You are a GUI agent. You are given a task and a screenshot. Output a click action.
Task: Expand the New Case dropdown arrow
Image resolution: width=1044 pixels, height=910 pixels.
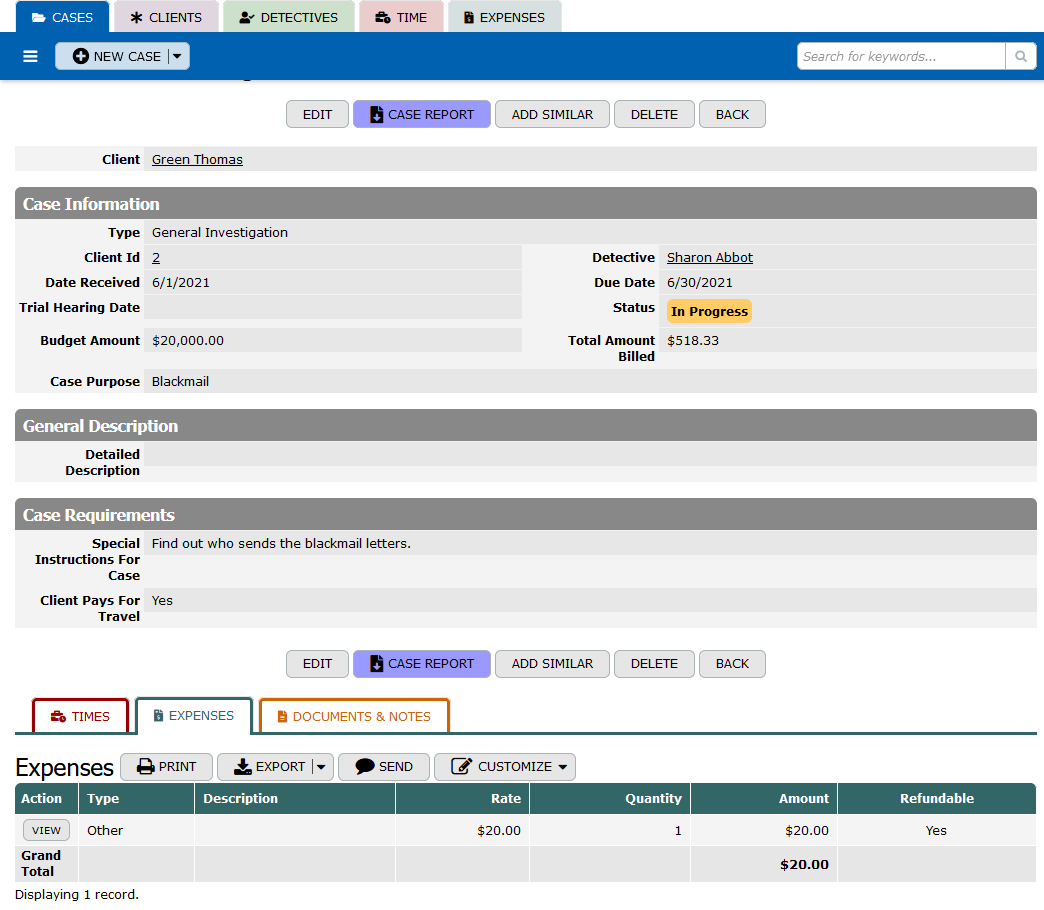(177, 57)
